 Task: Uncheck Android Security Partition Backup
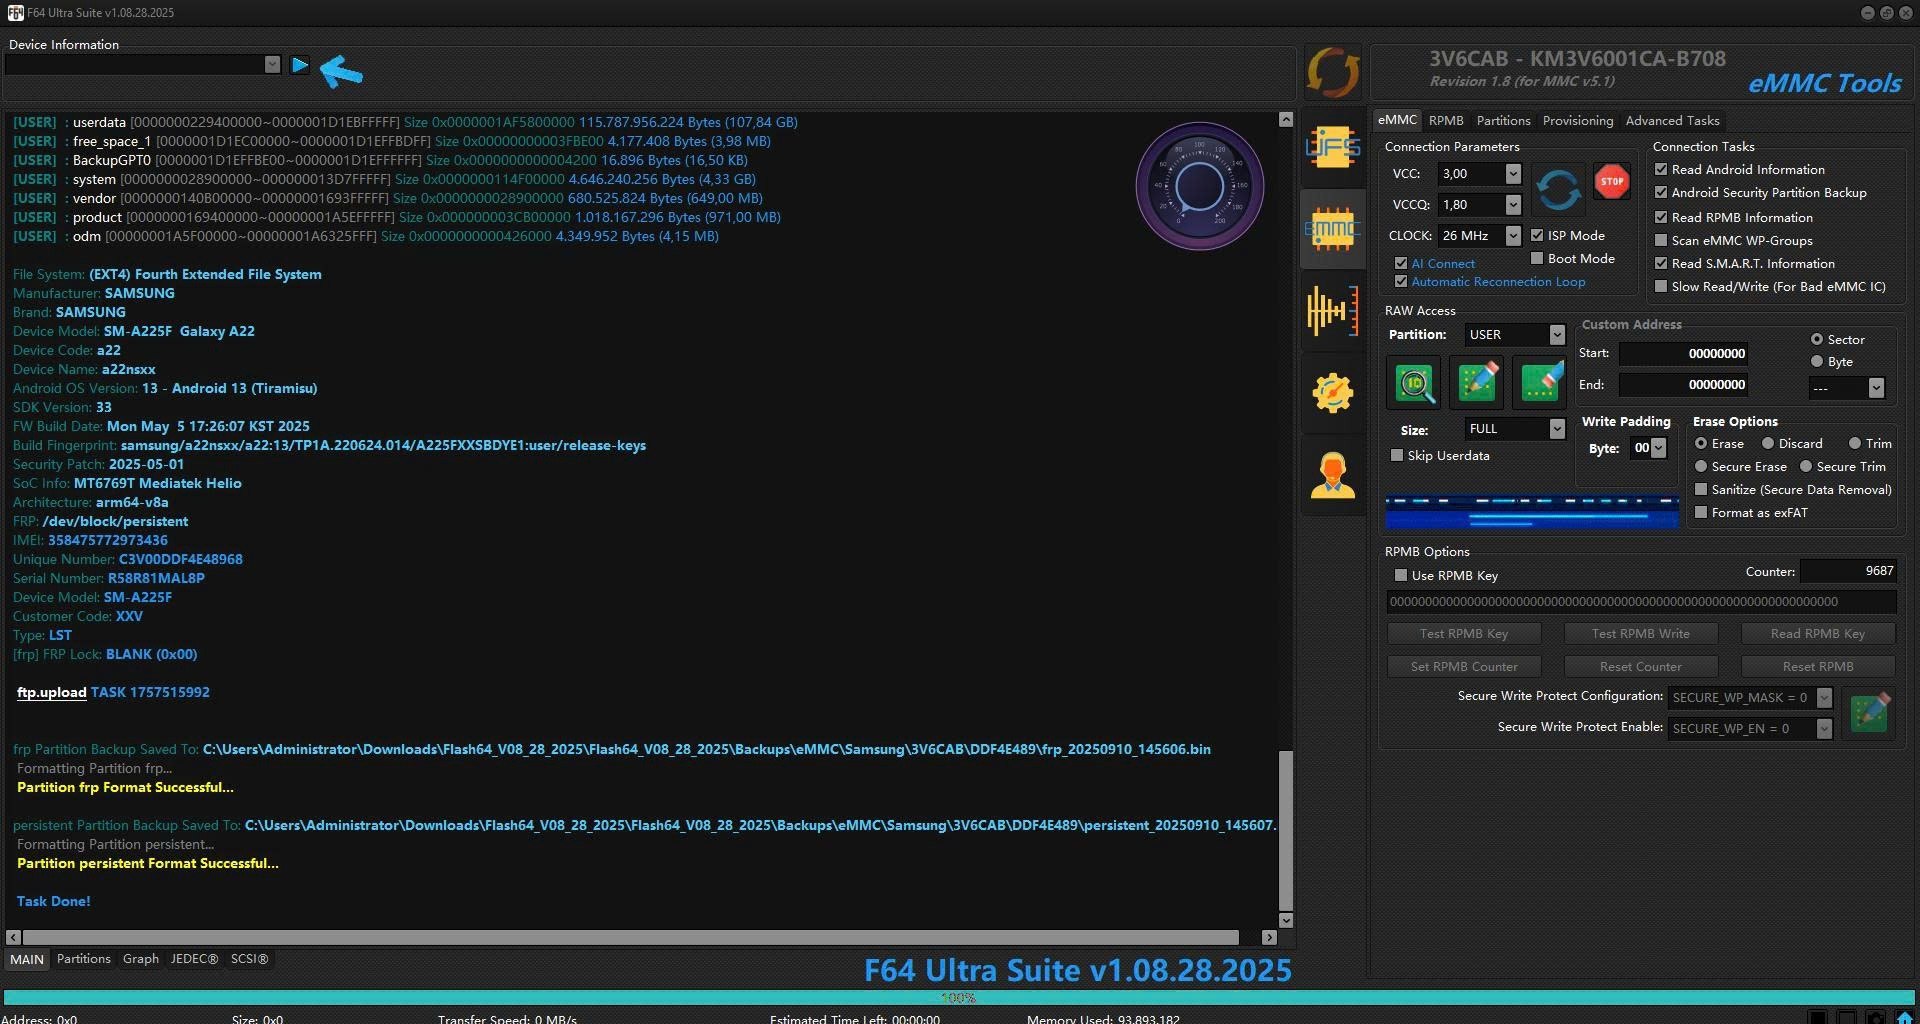click(x=1661, y=193)
